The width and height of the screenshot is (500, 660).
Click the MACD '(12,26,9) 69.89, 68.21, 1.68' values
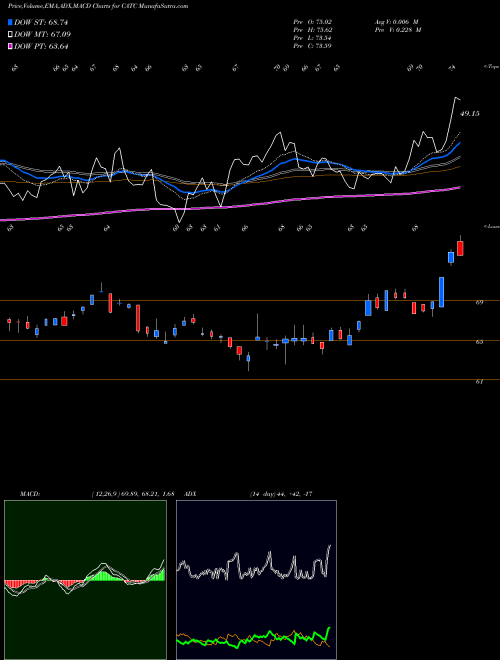tap(133, 494)
